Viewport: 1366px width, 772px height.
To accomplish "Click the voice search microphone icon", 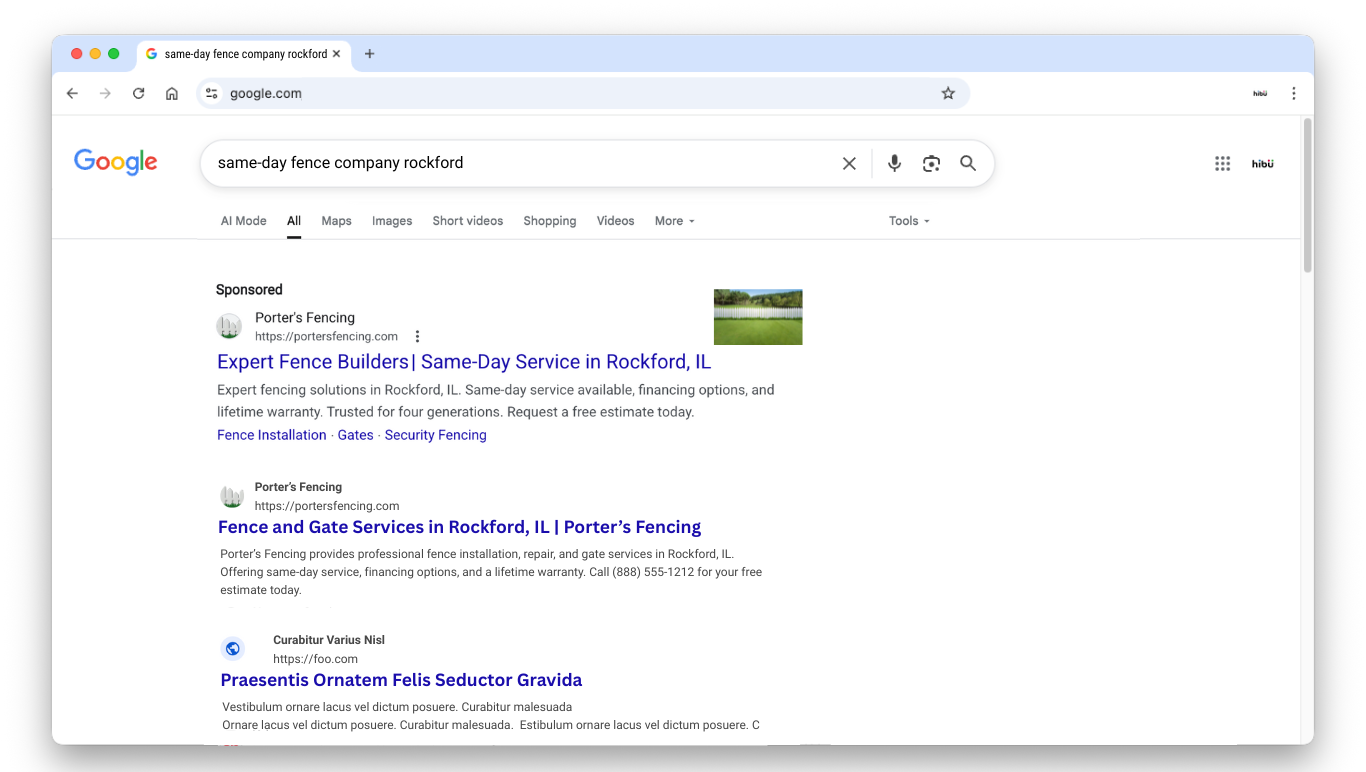I will point(894,163).
